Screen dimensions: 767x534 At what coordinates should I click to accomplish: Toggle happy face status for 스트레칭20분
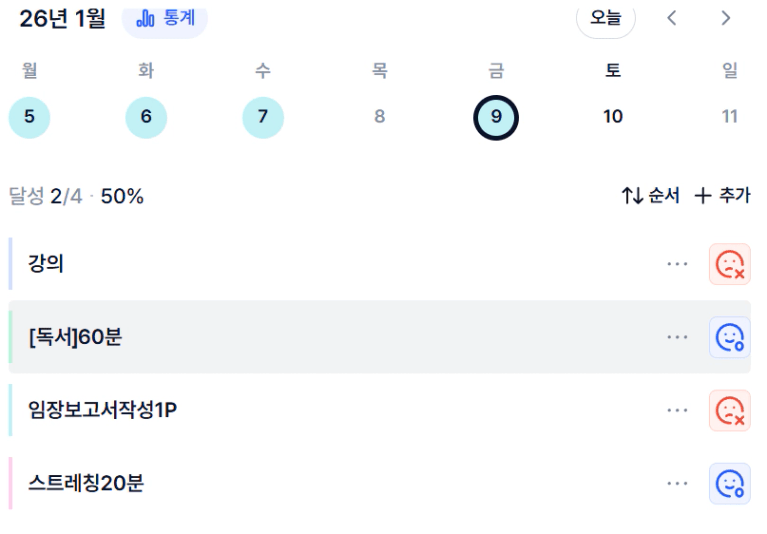(729, 484)
